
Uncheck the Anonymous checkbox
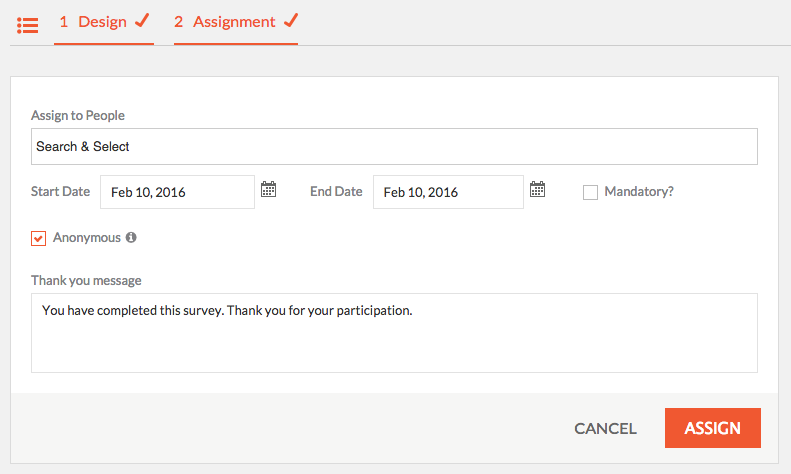point(38,238)
